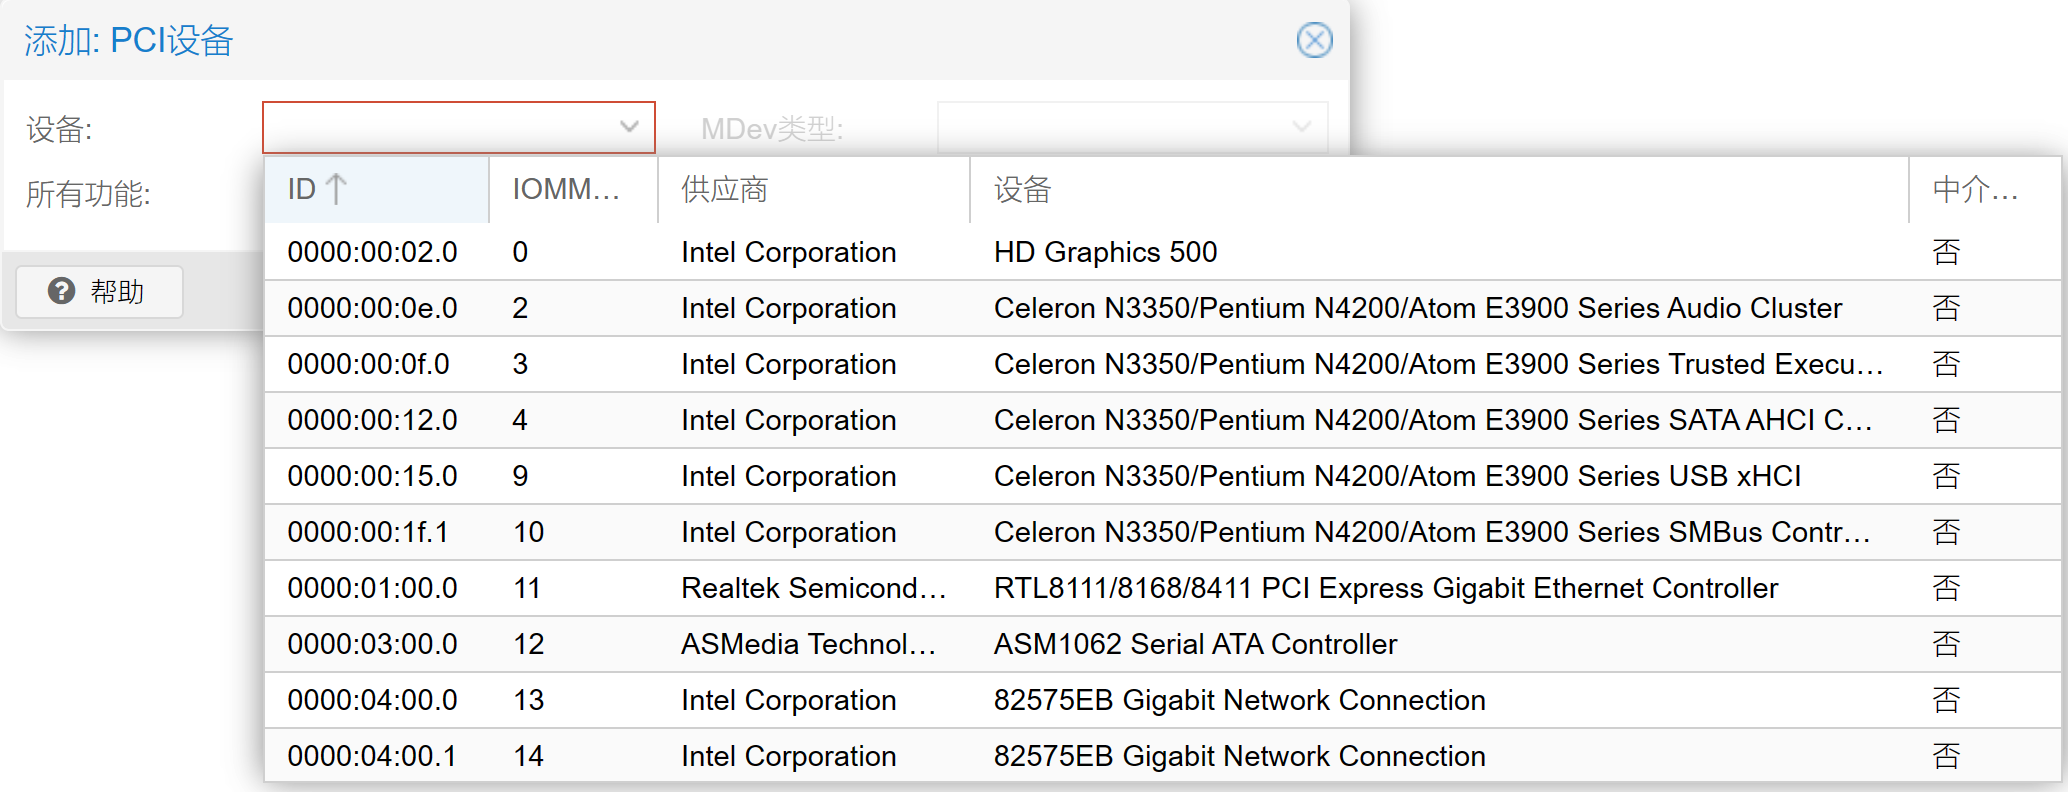The image size is (2068, 792).
Task: Click the mediated devices column header
Action: (x=1974, y=189)
